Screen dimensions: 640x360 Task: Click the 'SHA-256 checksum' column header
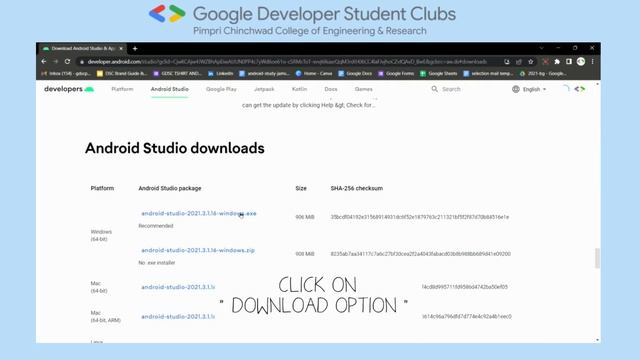tap(357, 188)
